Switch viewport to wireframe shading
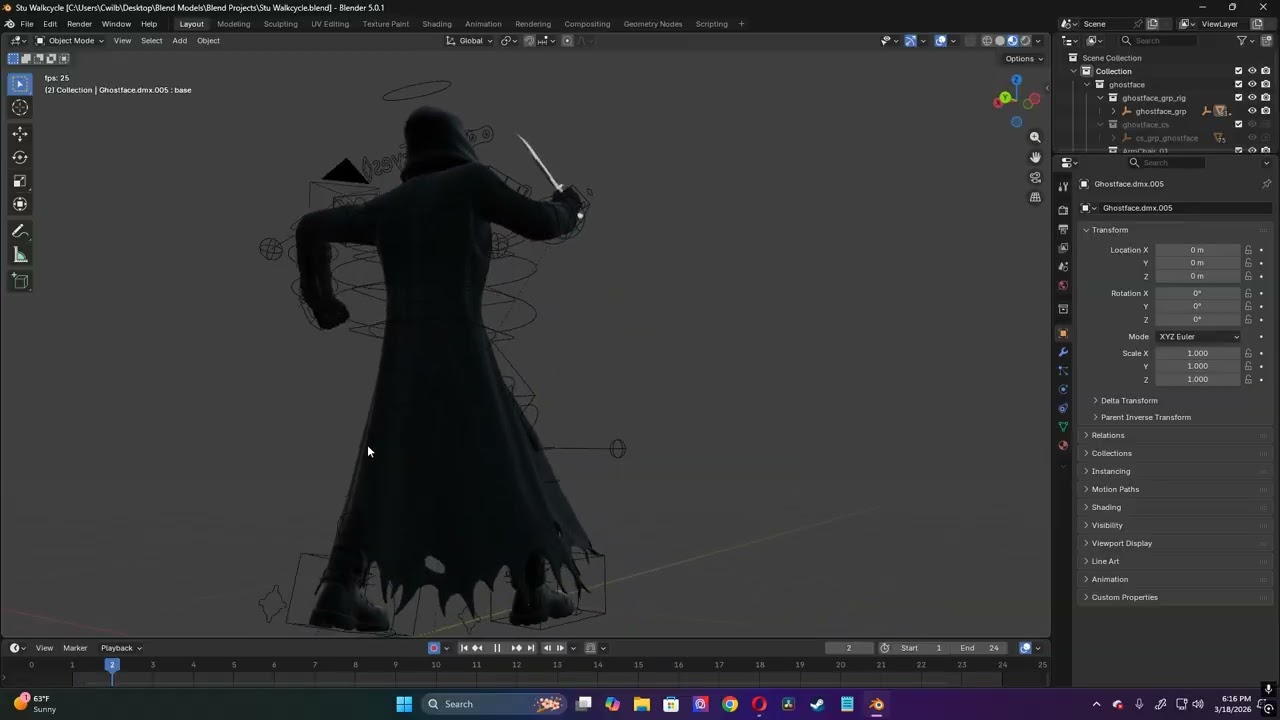The height and width of the screenshot is (720, 1280). click(987, 41)
